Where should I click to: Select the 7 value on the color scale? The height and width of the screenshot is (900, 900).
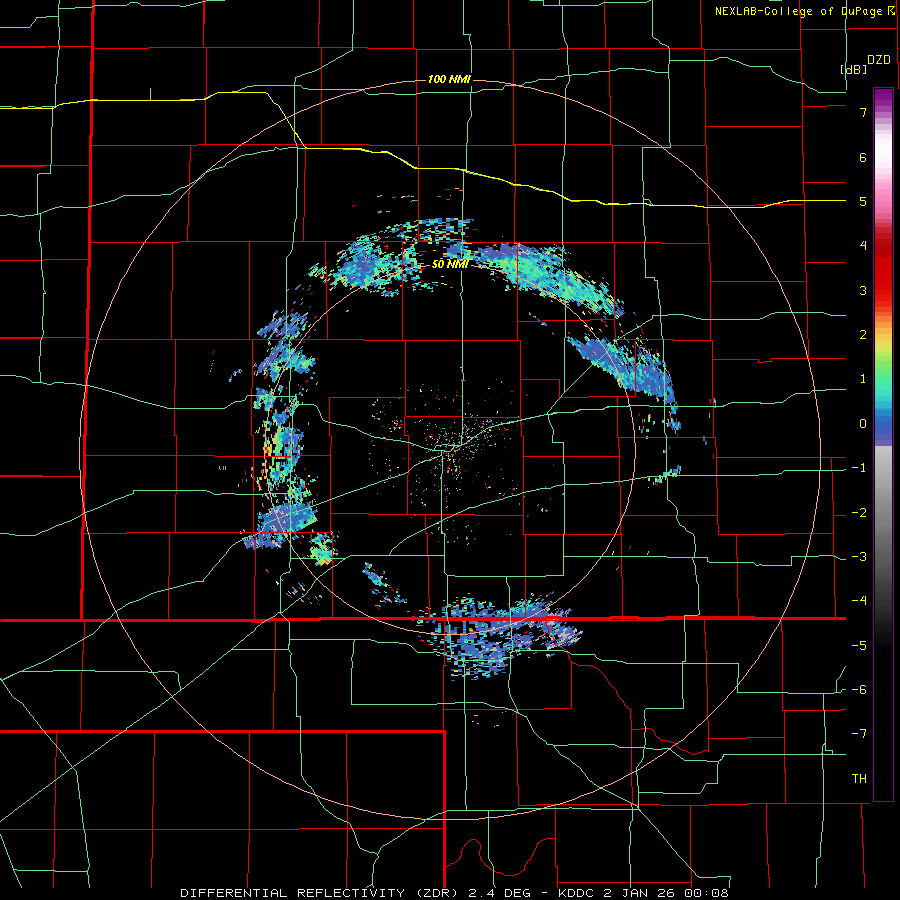[x=863, y=112]
